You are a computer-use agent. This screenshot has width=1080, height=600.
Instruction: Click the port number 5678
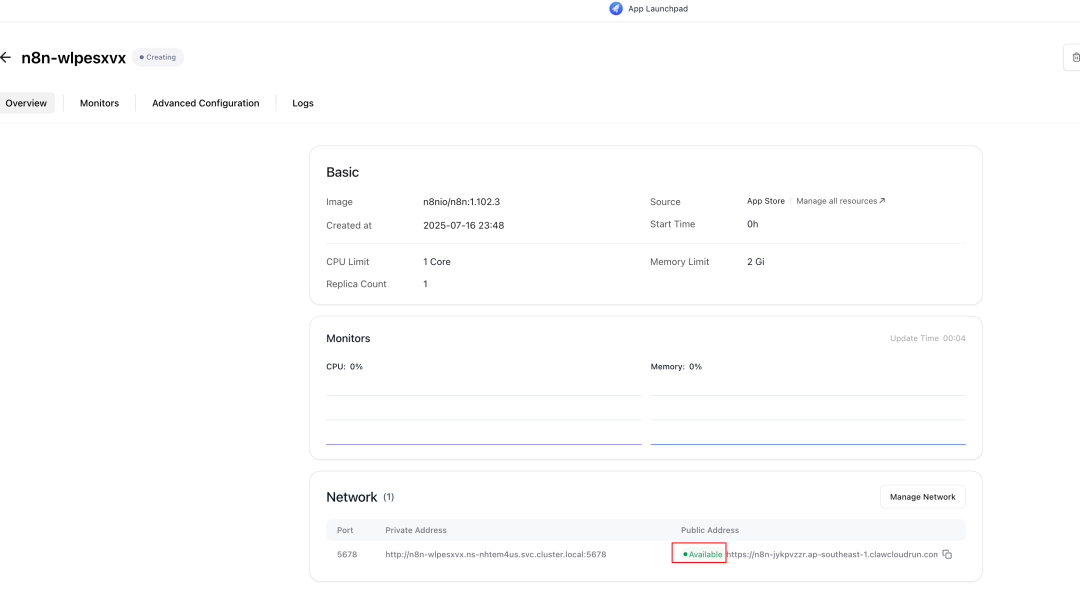coord(346,554)
